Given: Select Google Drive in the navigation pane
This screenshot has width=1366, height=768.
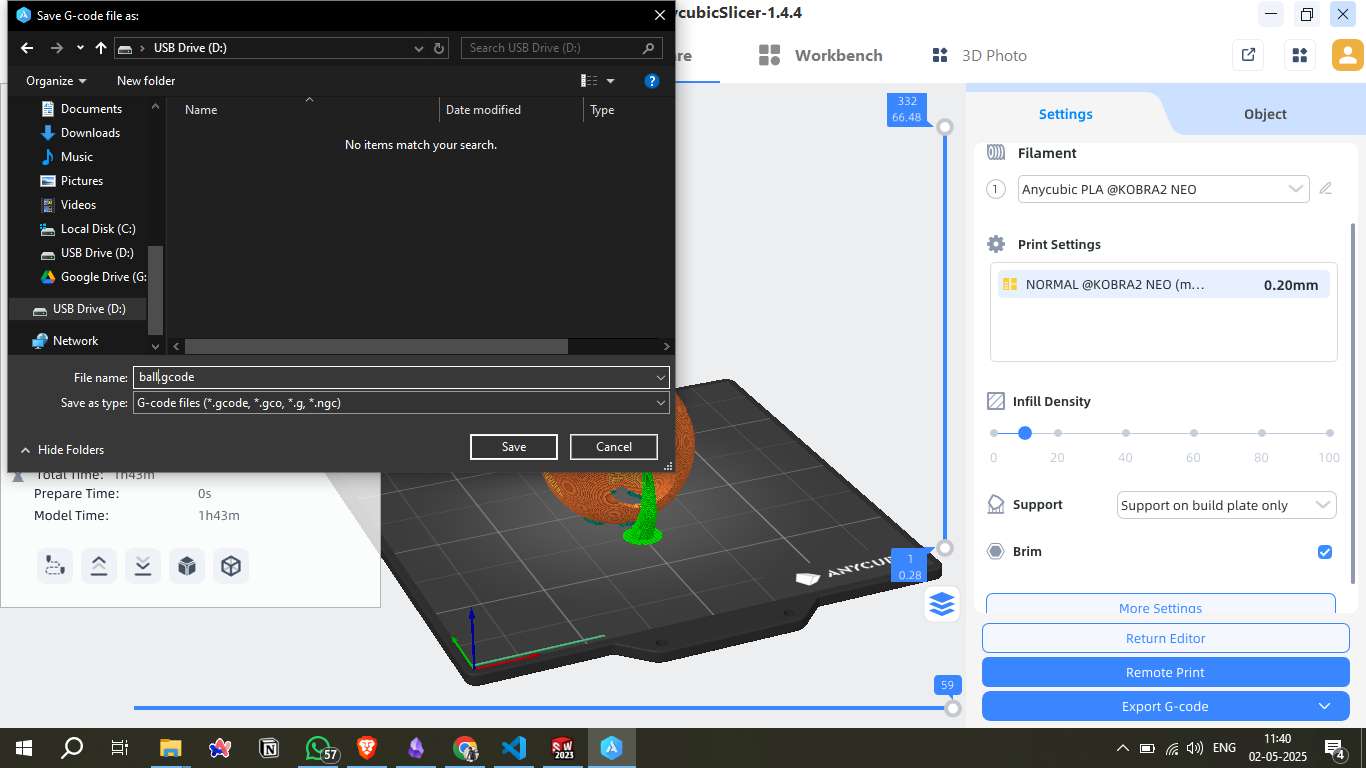Looking at the screenshot, I should coord(93,277).
